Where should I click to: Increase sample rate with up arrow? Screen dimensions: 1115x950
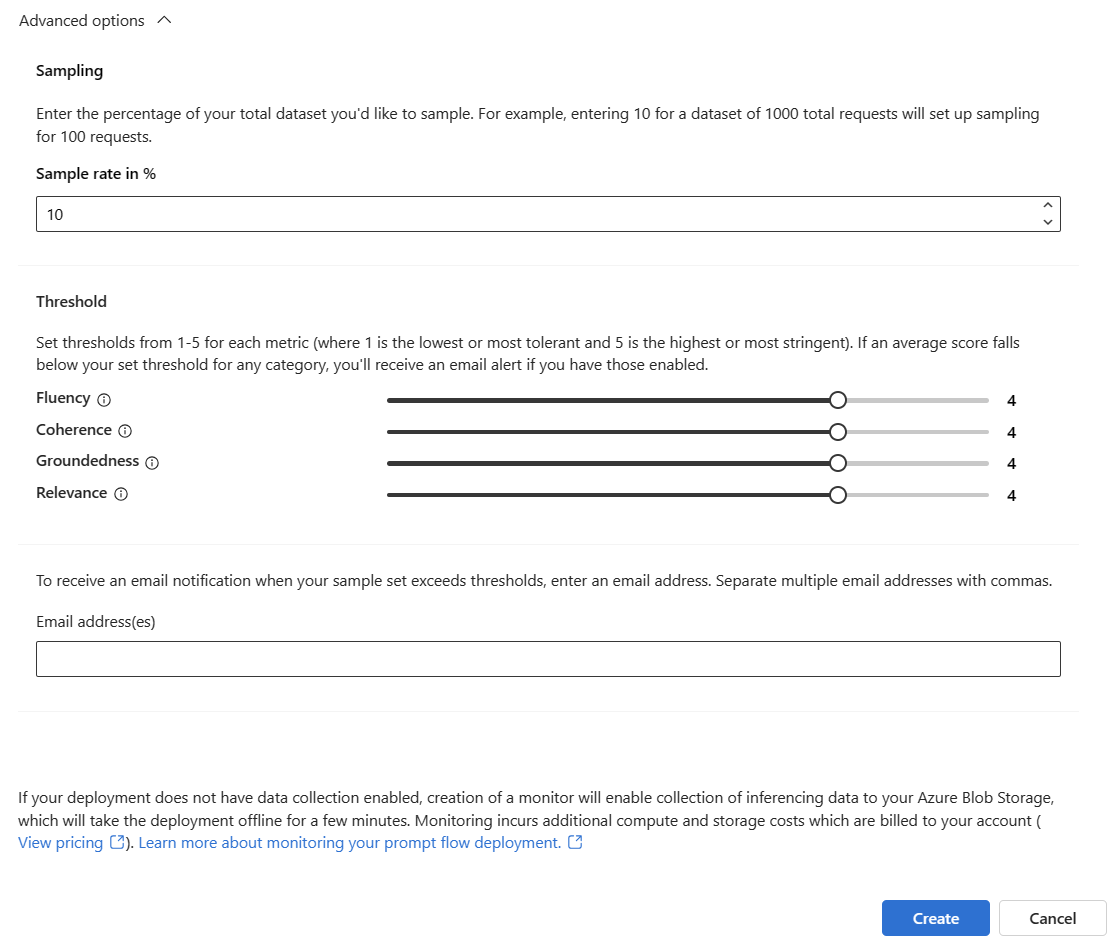click(1047, 206)
